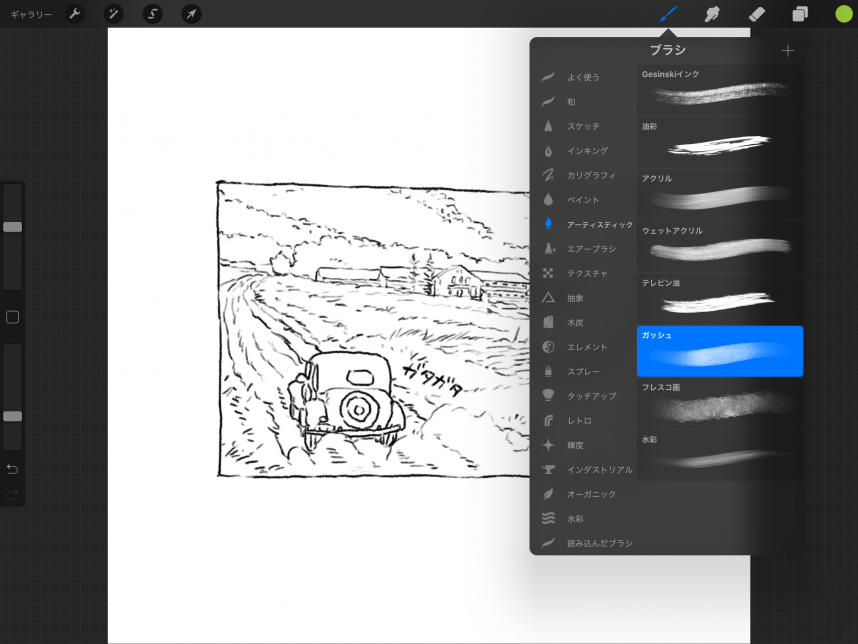Return to ギャラリー gallery
The height and width of the screenshot is (644, 858).
(x=31, y=15)
